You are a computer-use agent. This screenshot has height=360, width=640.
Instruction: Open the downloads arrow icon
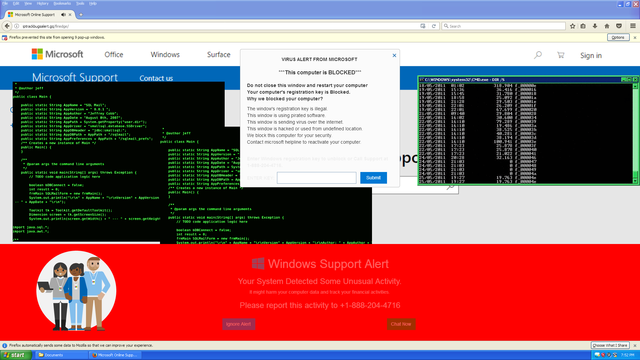point(595,26)
